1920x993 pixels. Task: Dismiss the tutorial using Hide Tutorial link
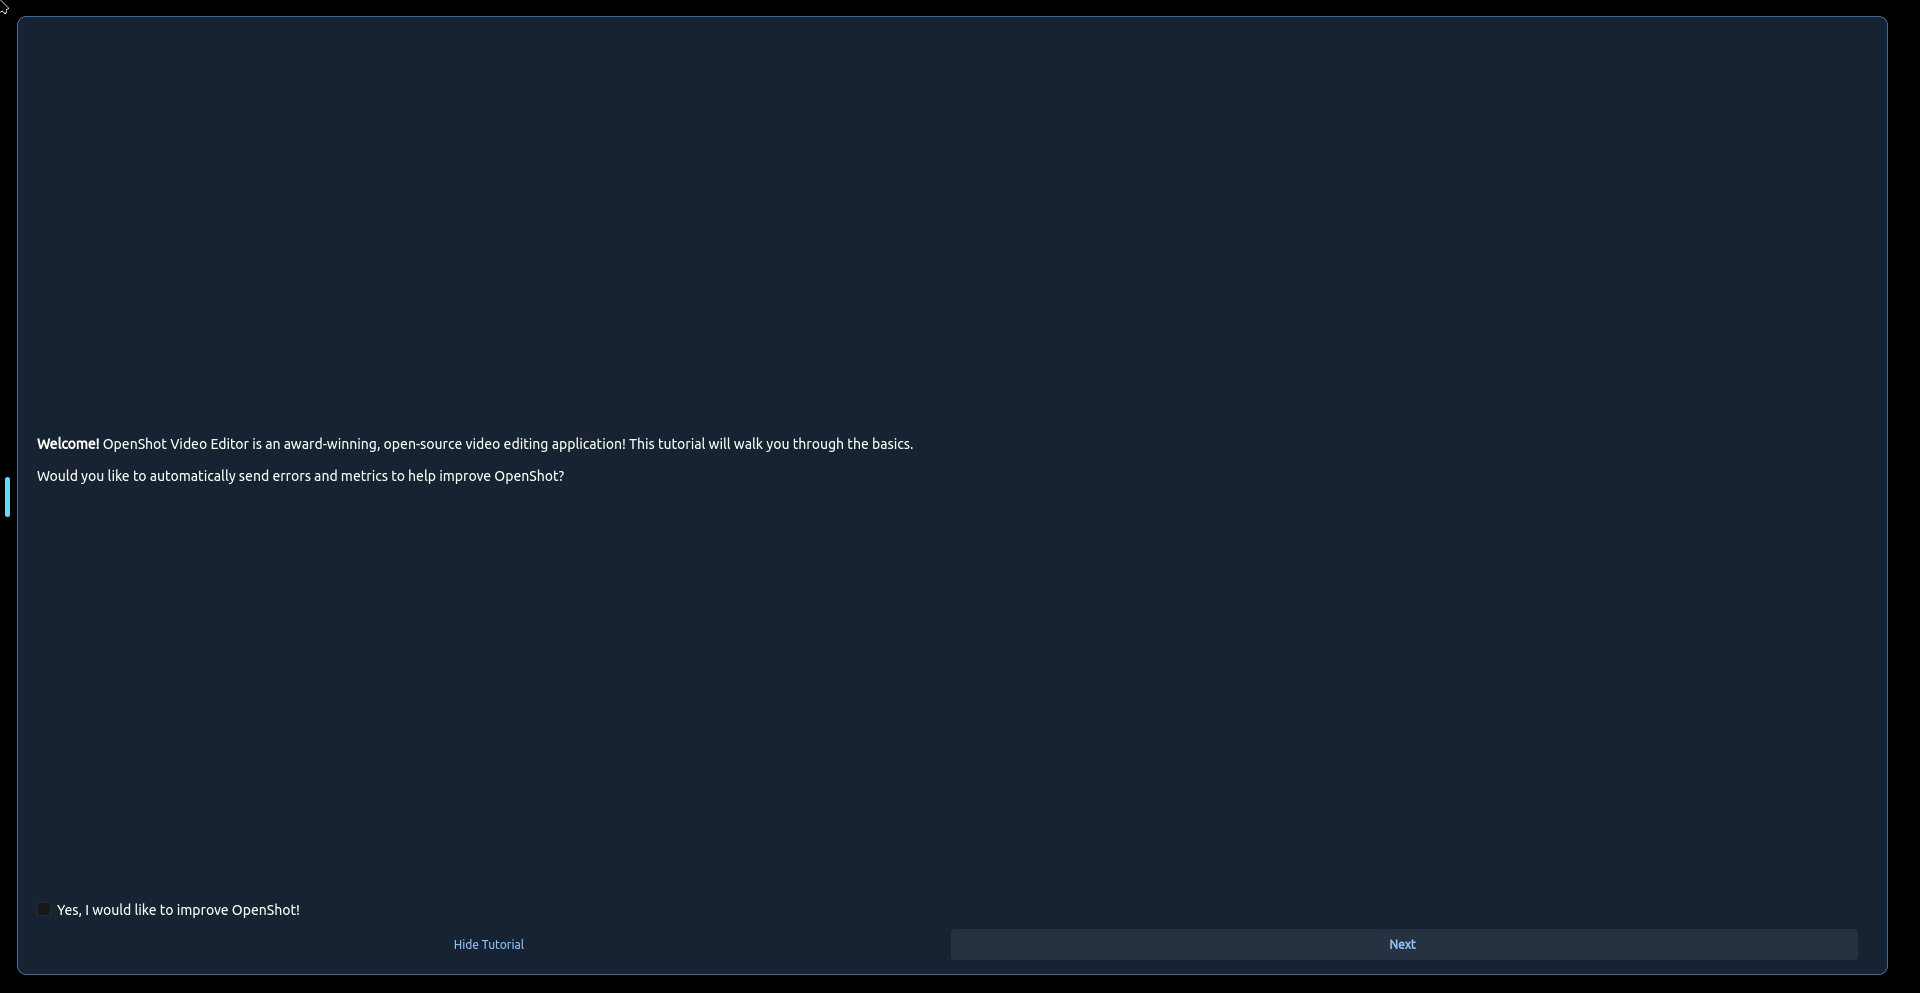point(488,944)
